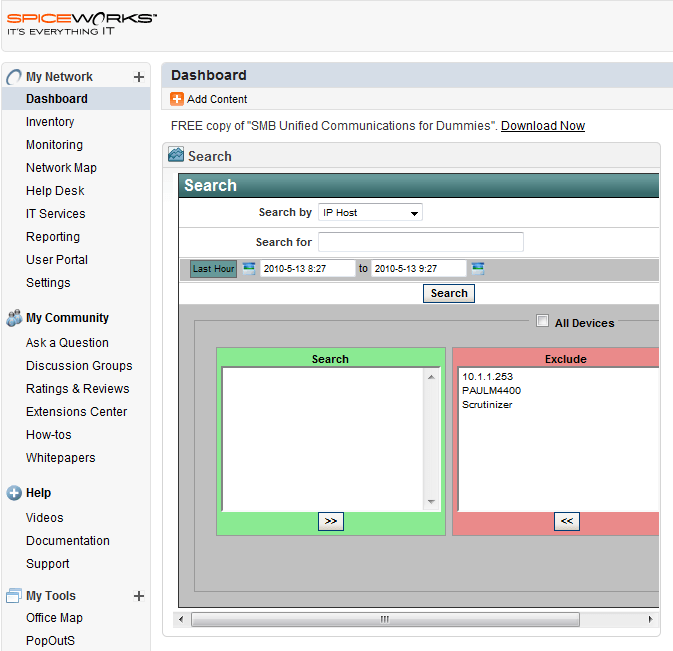
Task: Select PAULM4400 in the Exclude list
Action: [491, 391]
